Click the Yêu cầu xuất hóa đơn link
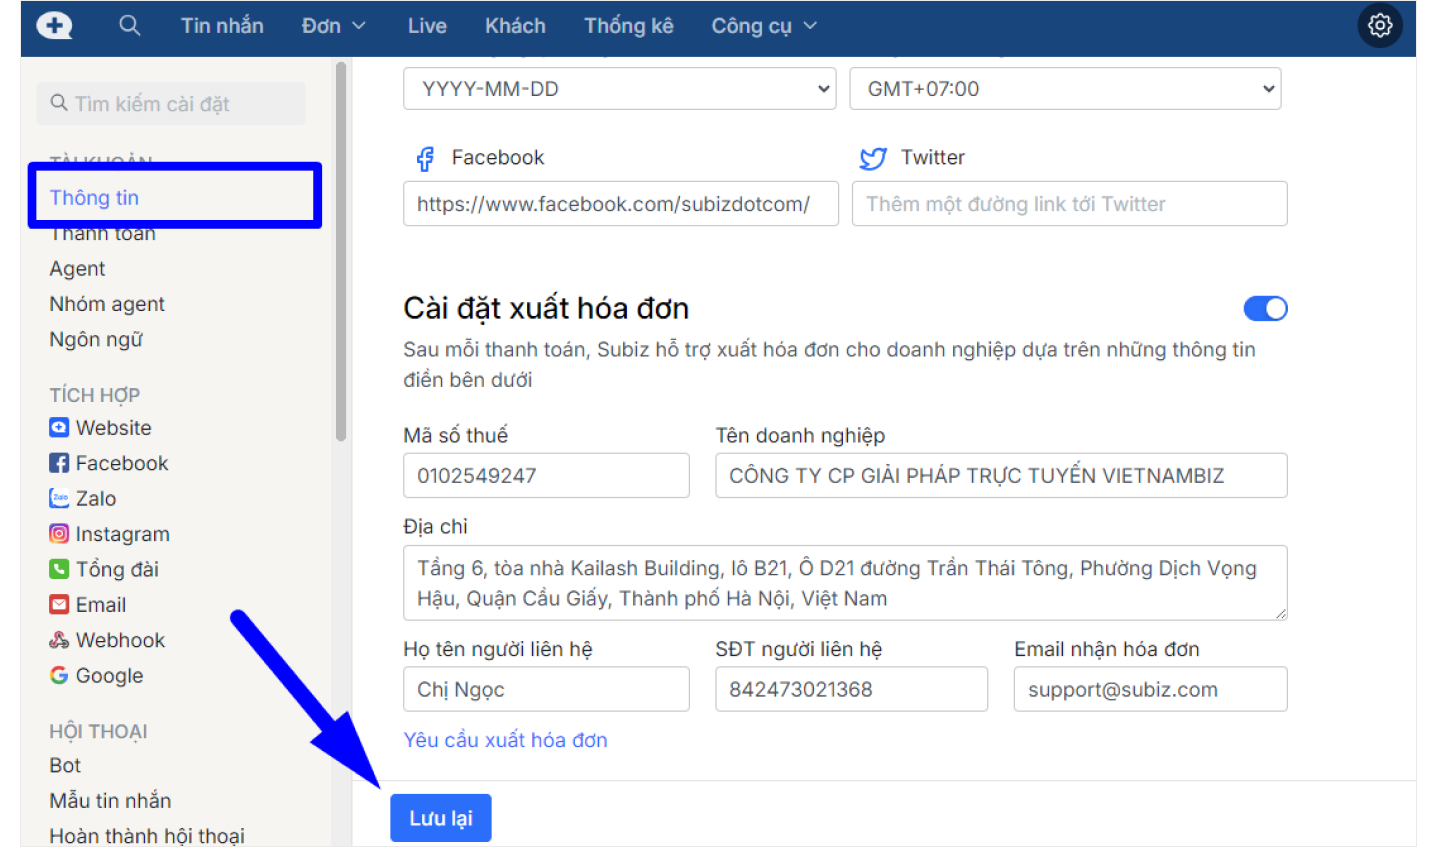The image size is (1440, 858). click(x=505, y=740)
